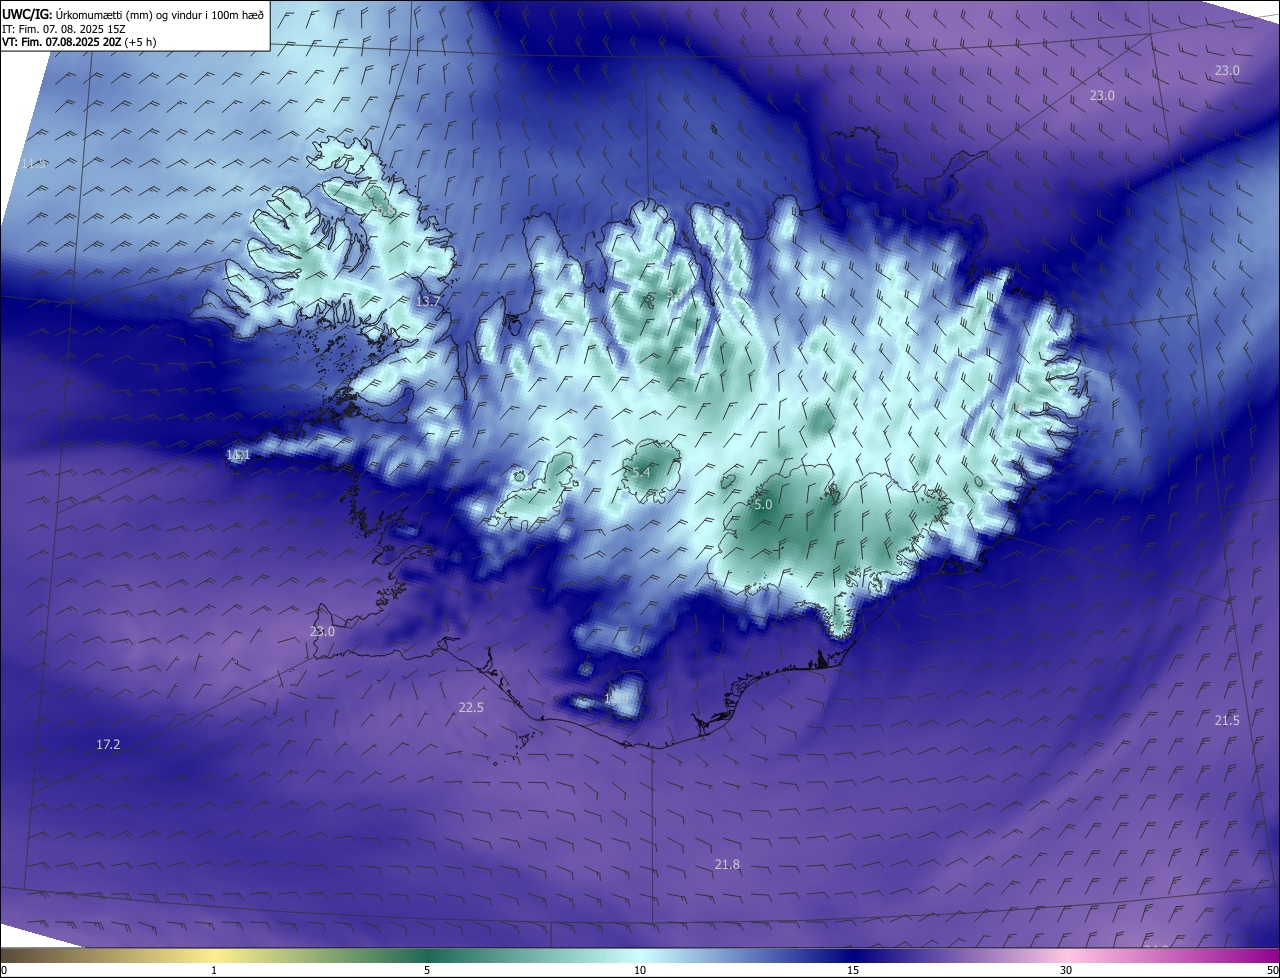Click the 5.0 value on the large southeast glacier

tap(763, 505)
